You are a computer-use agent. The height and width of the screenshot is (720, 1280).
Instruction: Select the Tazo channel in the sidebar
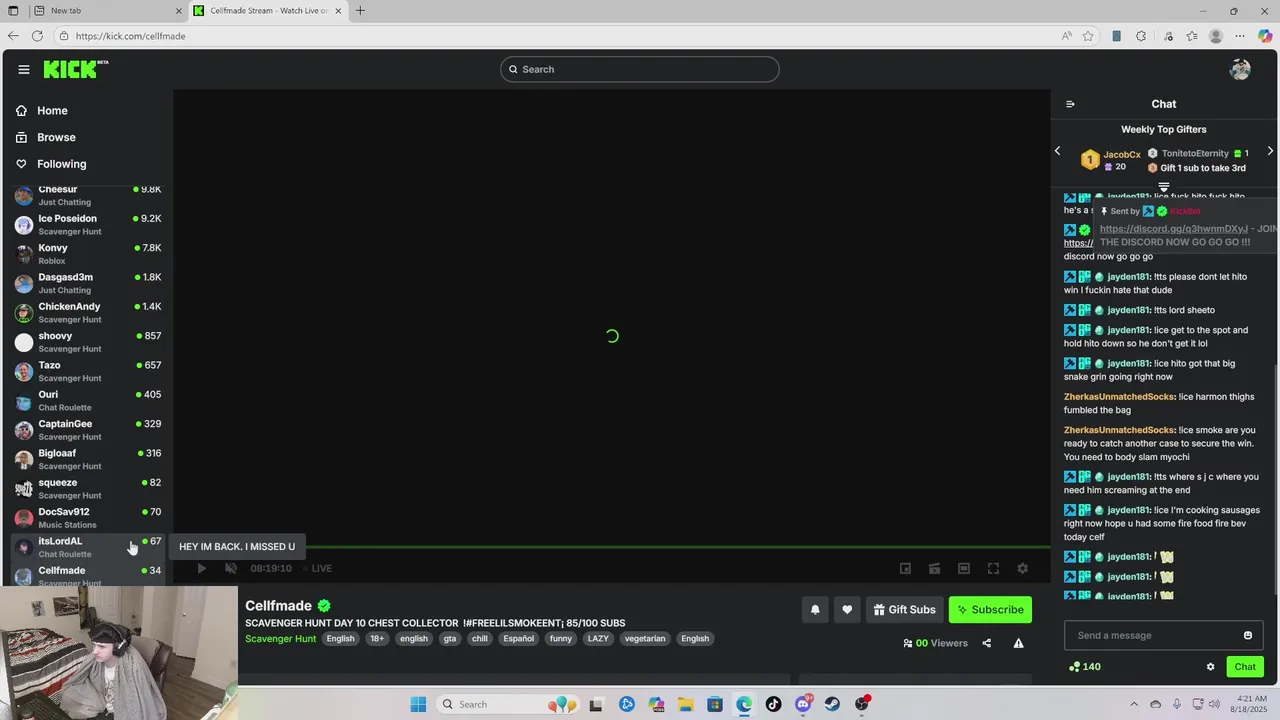tap(88, 371)
